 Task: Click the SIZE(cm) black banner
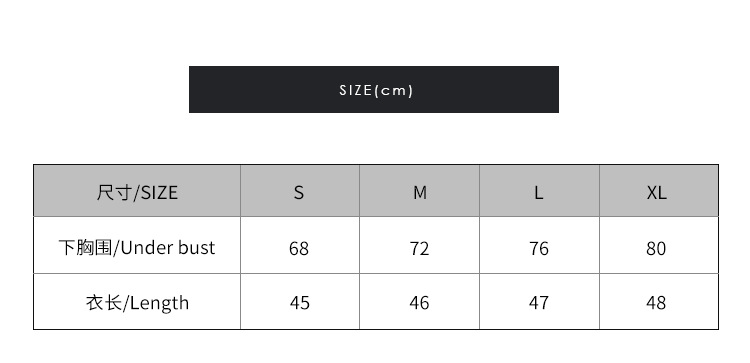(x=374, y=89)
